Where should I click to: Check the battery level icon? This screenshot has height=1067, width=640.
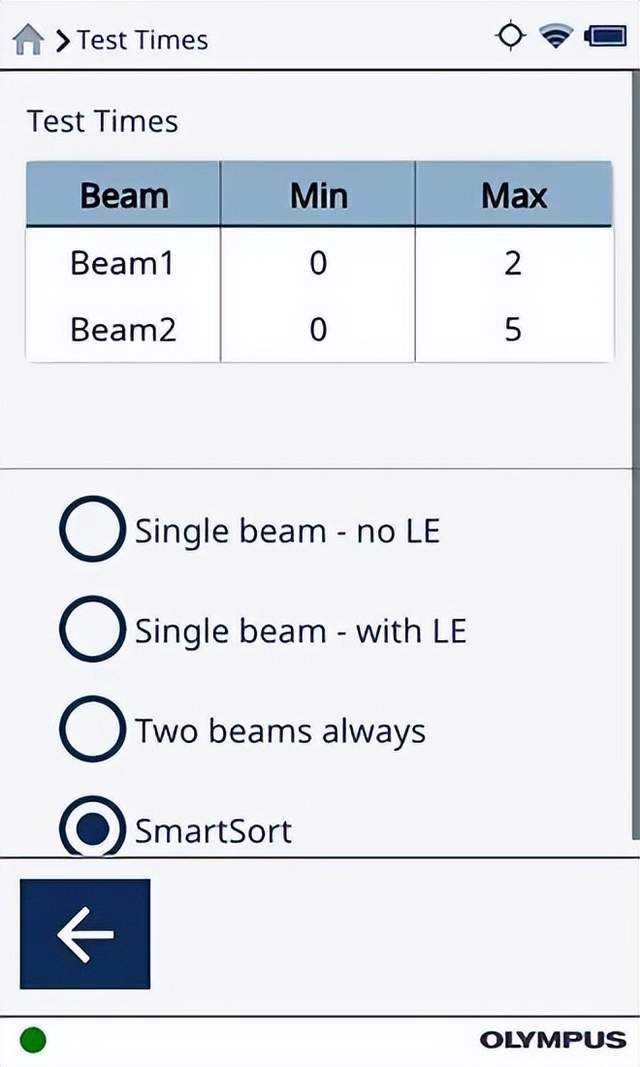604,37
